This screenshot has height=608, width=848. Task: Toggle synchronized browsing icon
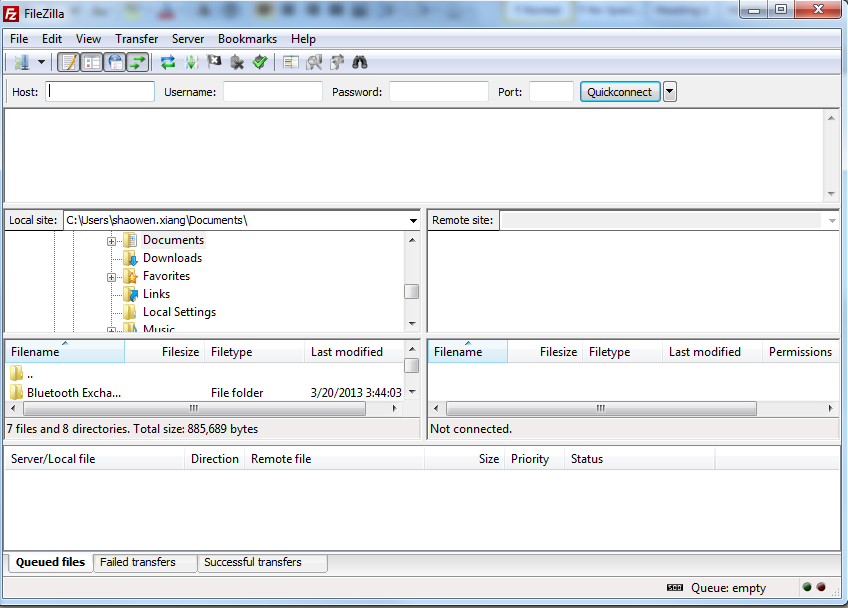[337, 63]
